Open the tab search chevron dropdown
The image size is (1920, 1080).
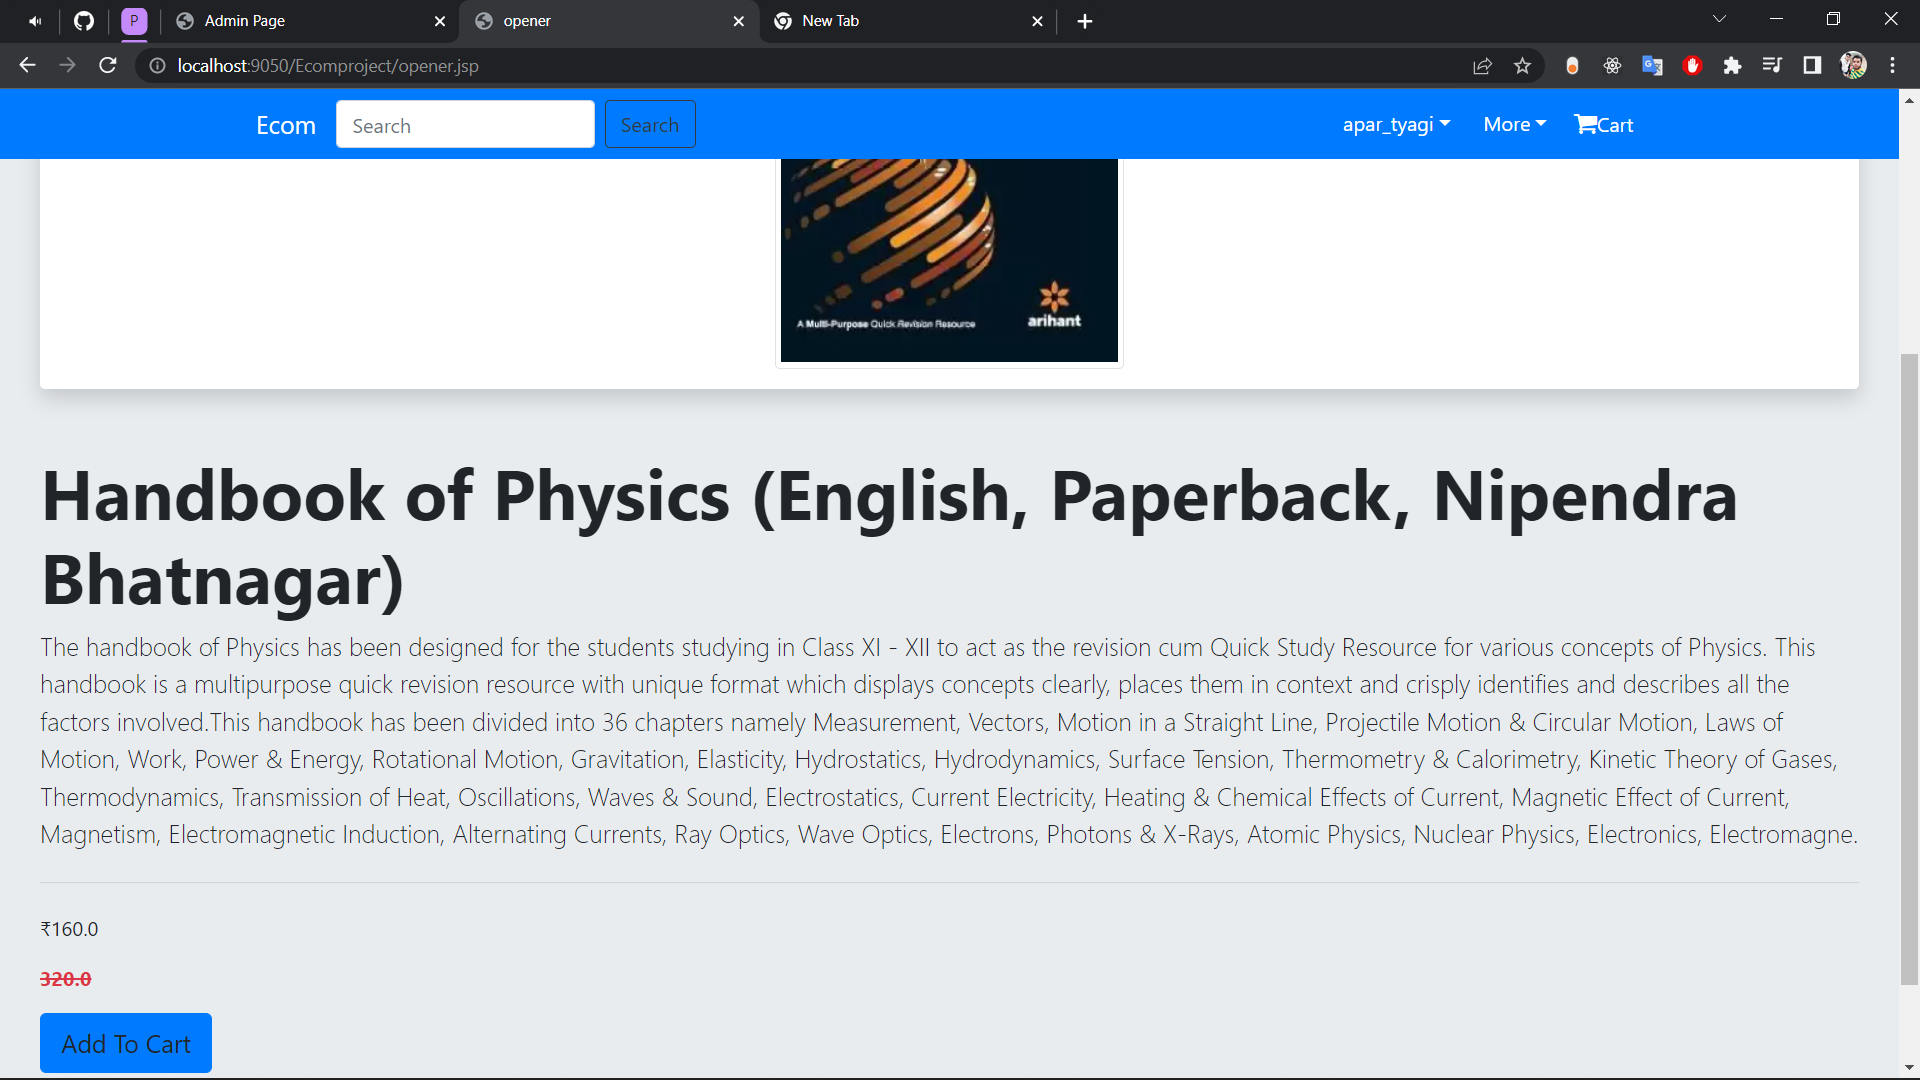tap(1719, 19)
